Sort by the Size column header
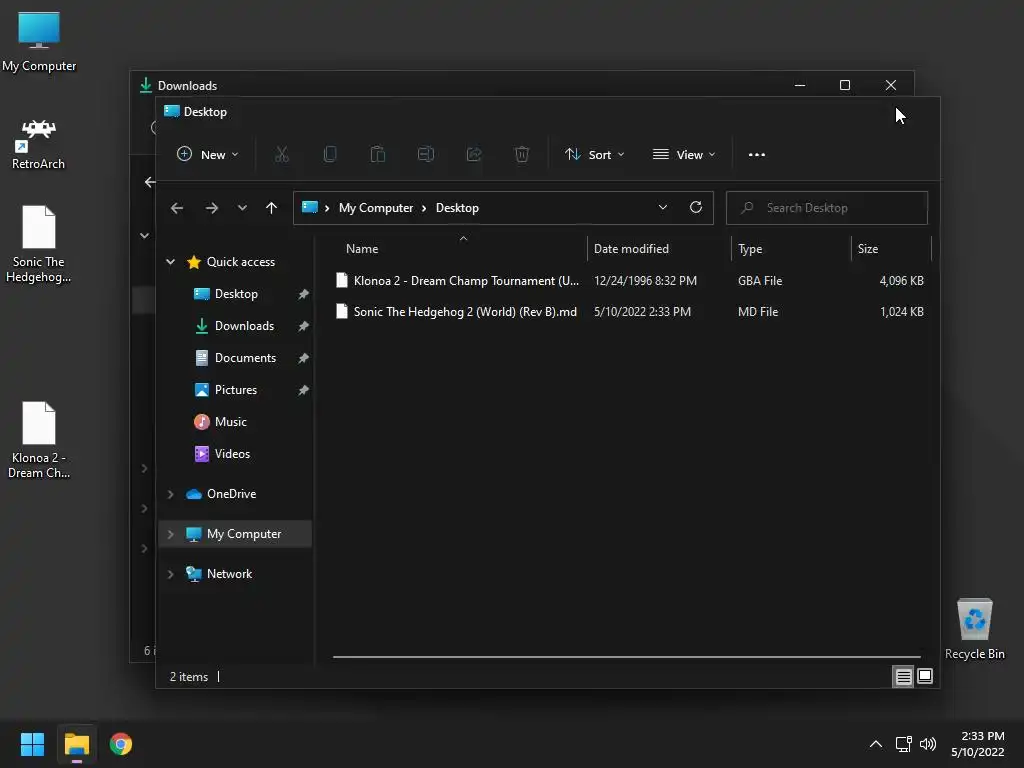1024x768 pixels. (867, 249)
